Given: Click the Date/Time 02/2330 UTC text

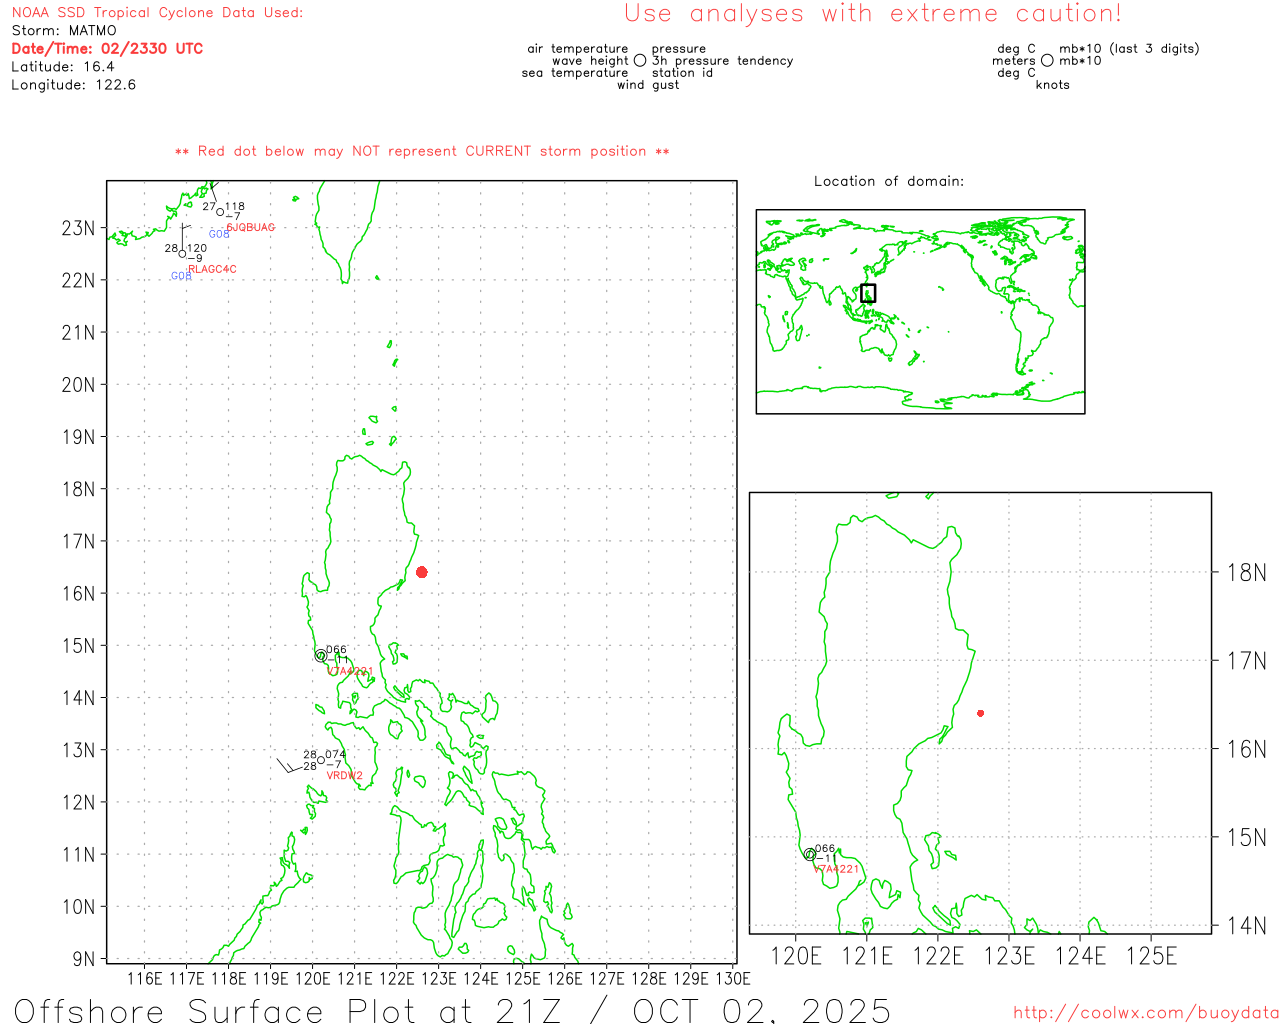Looking at the screenshot, I should click(107, 49).
